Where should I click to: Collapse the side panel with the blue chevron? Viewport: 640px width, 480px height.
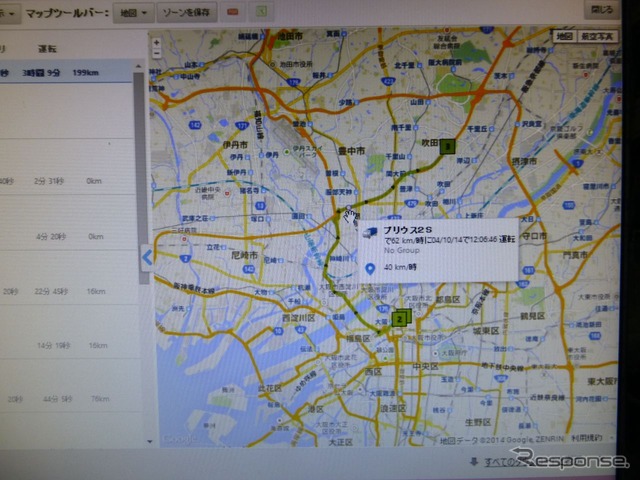[147, 258]
